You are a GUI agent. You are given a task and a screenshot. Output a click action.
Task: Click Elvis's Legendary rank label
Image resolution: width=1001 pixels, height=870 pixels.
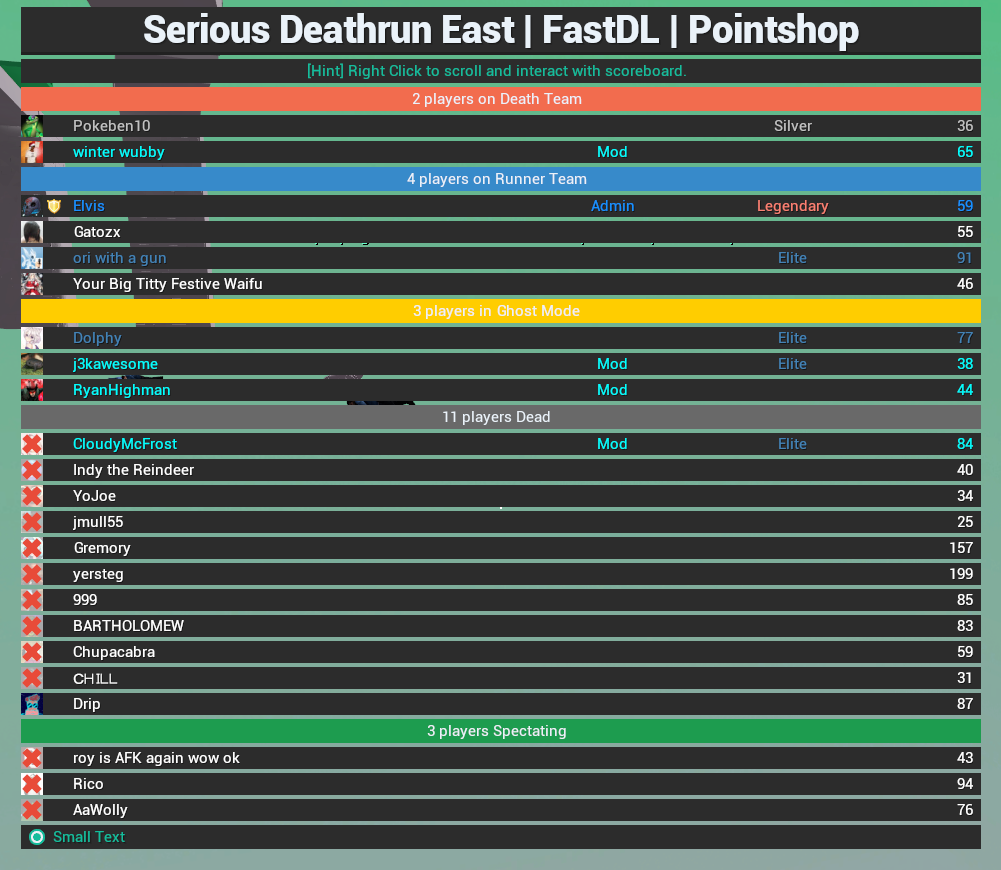point(792,206)
